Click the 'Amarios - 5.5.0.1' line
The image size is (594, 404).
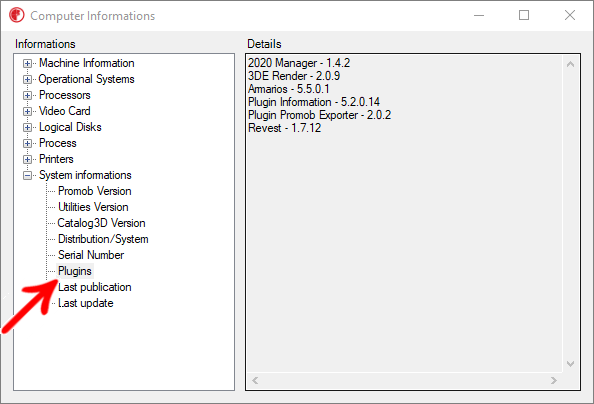289,89
